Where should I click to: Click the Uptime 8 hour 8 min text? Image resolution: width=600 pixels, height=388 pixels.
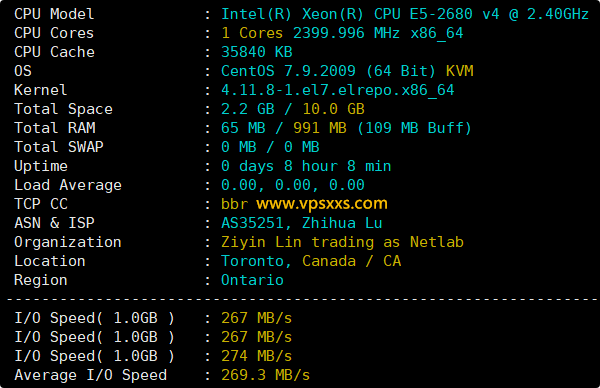338,166
